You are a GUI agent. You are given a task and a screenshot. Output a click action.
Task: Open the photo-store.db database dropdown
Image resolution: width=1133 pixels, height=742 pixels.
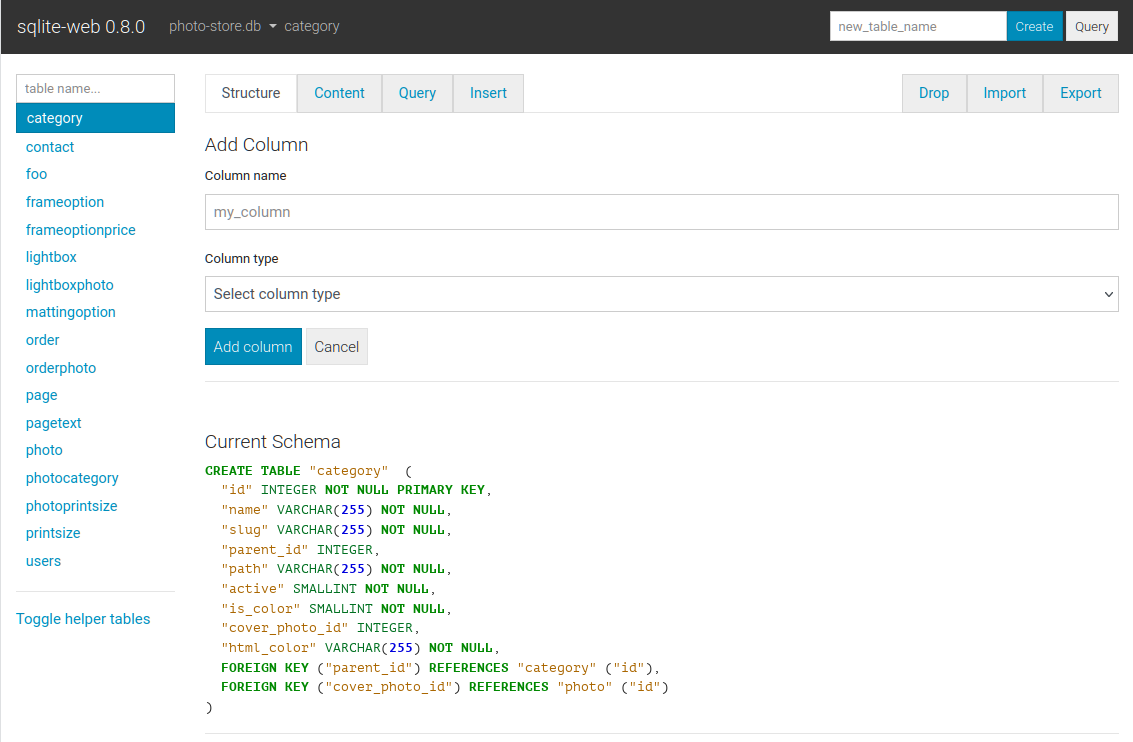[223, 26]
